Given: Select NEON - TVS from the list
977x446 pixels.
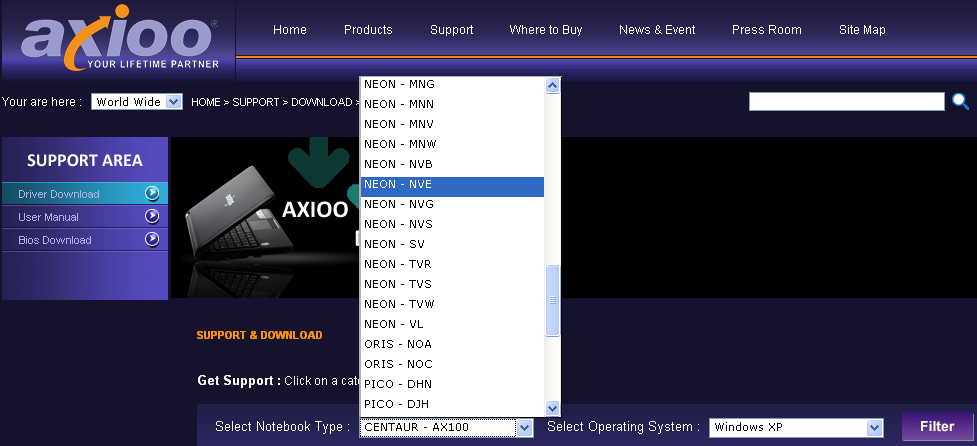Looking at the screenshot, I should [452, 284].
